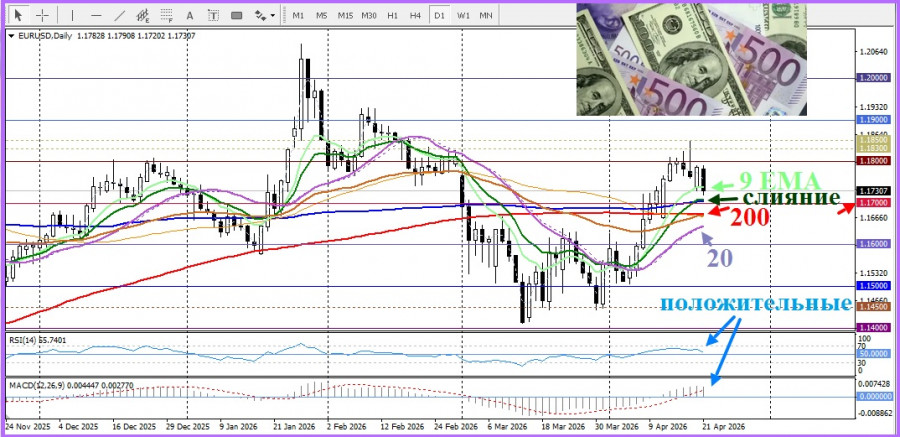The width and height of the screenshot is (900, 437).
Task: Select the Text Label tool
Action: 214,15
